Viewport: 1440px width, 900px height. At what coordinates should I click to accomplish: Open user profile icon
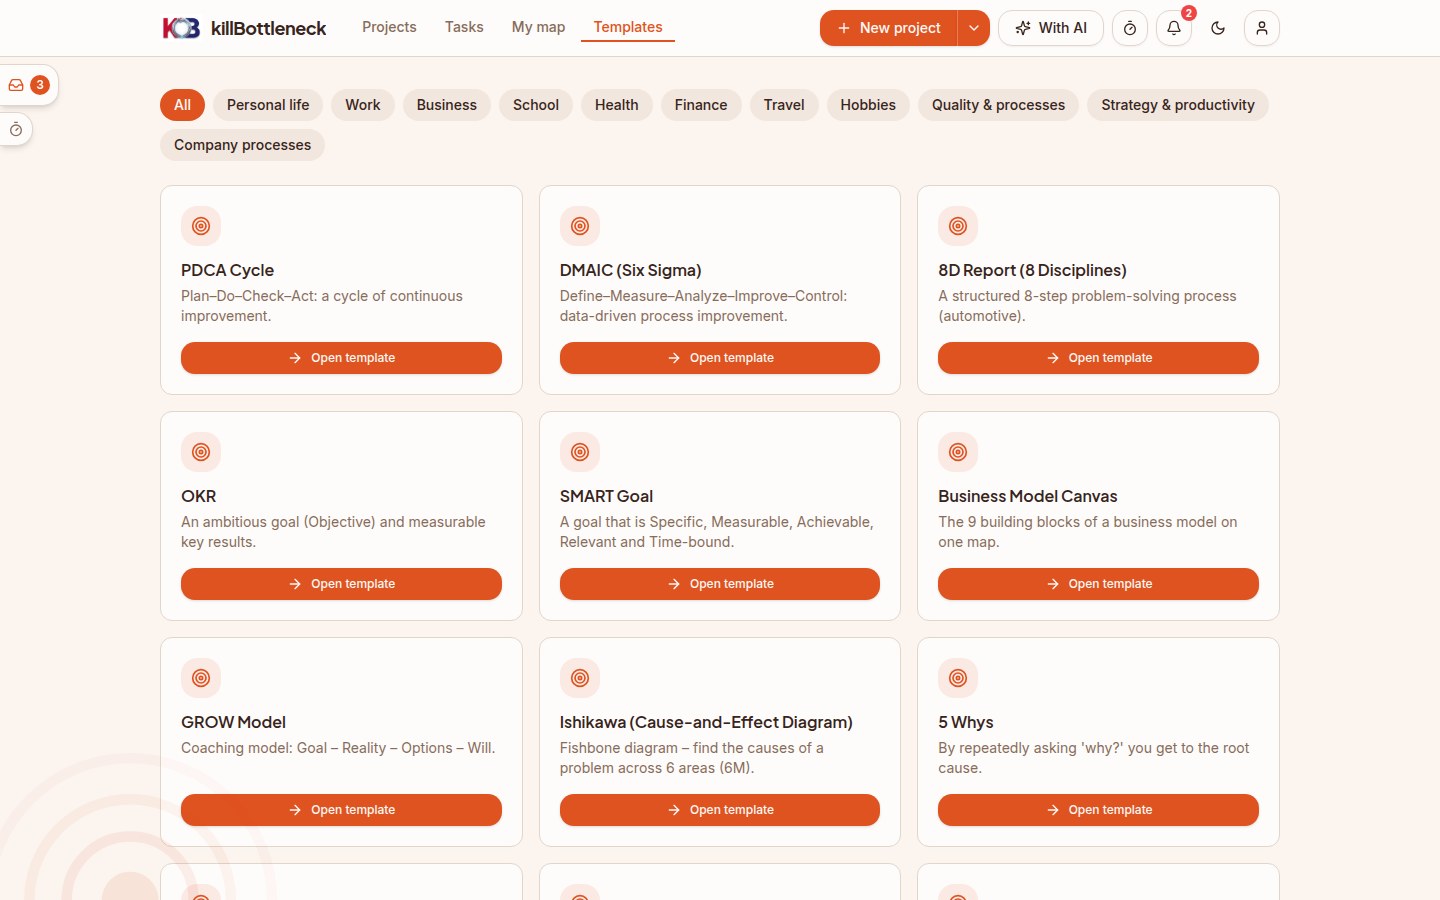tap(1262, 28)
